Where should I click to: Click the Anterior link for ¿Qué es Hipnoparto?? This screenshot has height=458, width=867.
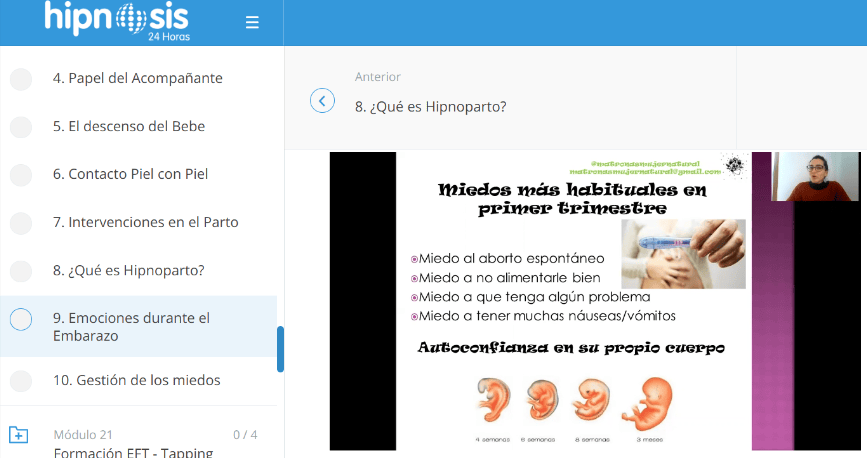[430, 106]
